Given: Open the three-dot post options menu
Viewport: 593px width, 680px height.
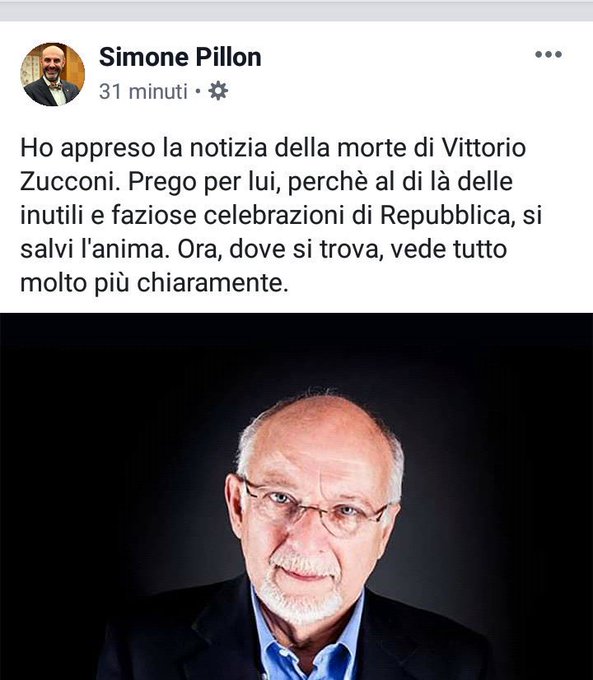Looking at the screenshot, I should tap(548, 54).
